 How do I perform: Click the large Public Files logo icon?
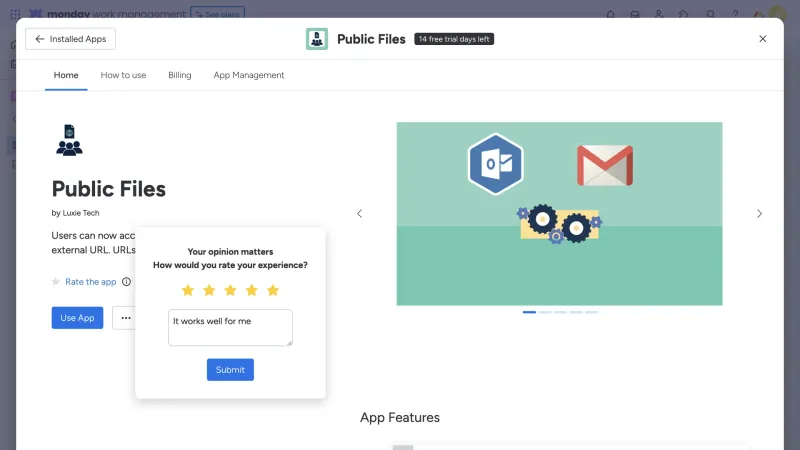pos(69,140)
